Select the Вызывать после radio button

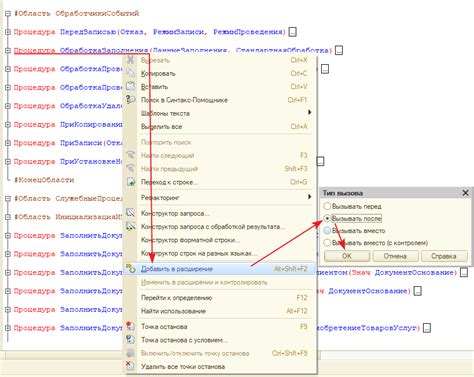tap(327, 219)
